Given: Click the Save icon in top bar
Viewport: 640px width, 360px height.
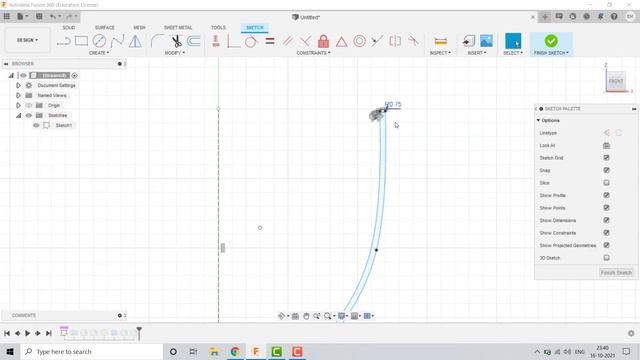Looking at the screenshot, I should [39, 17].
